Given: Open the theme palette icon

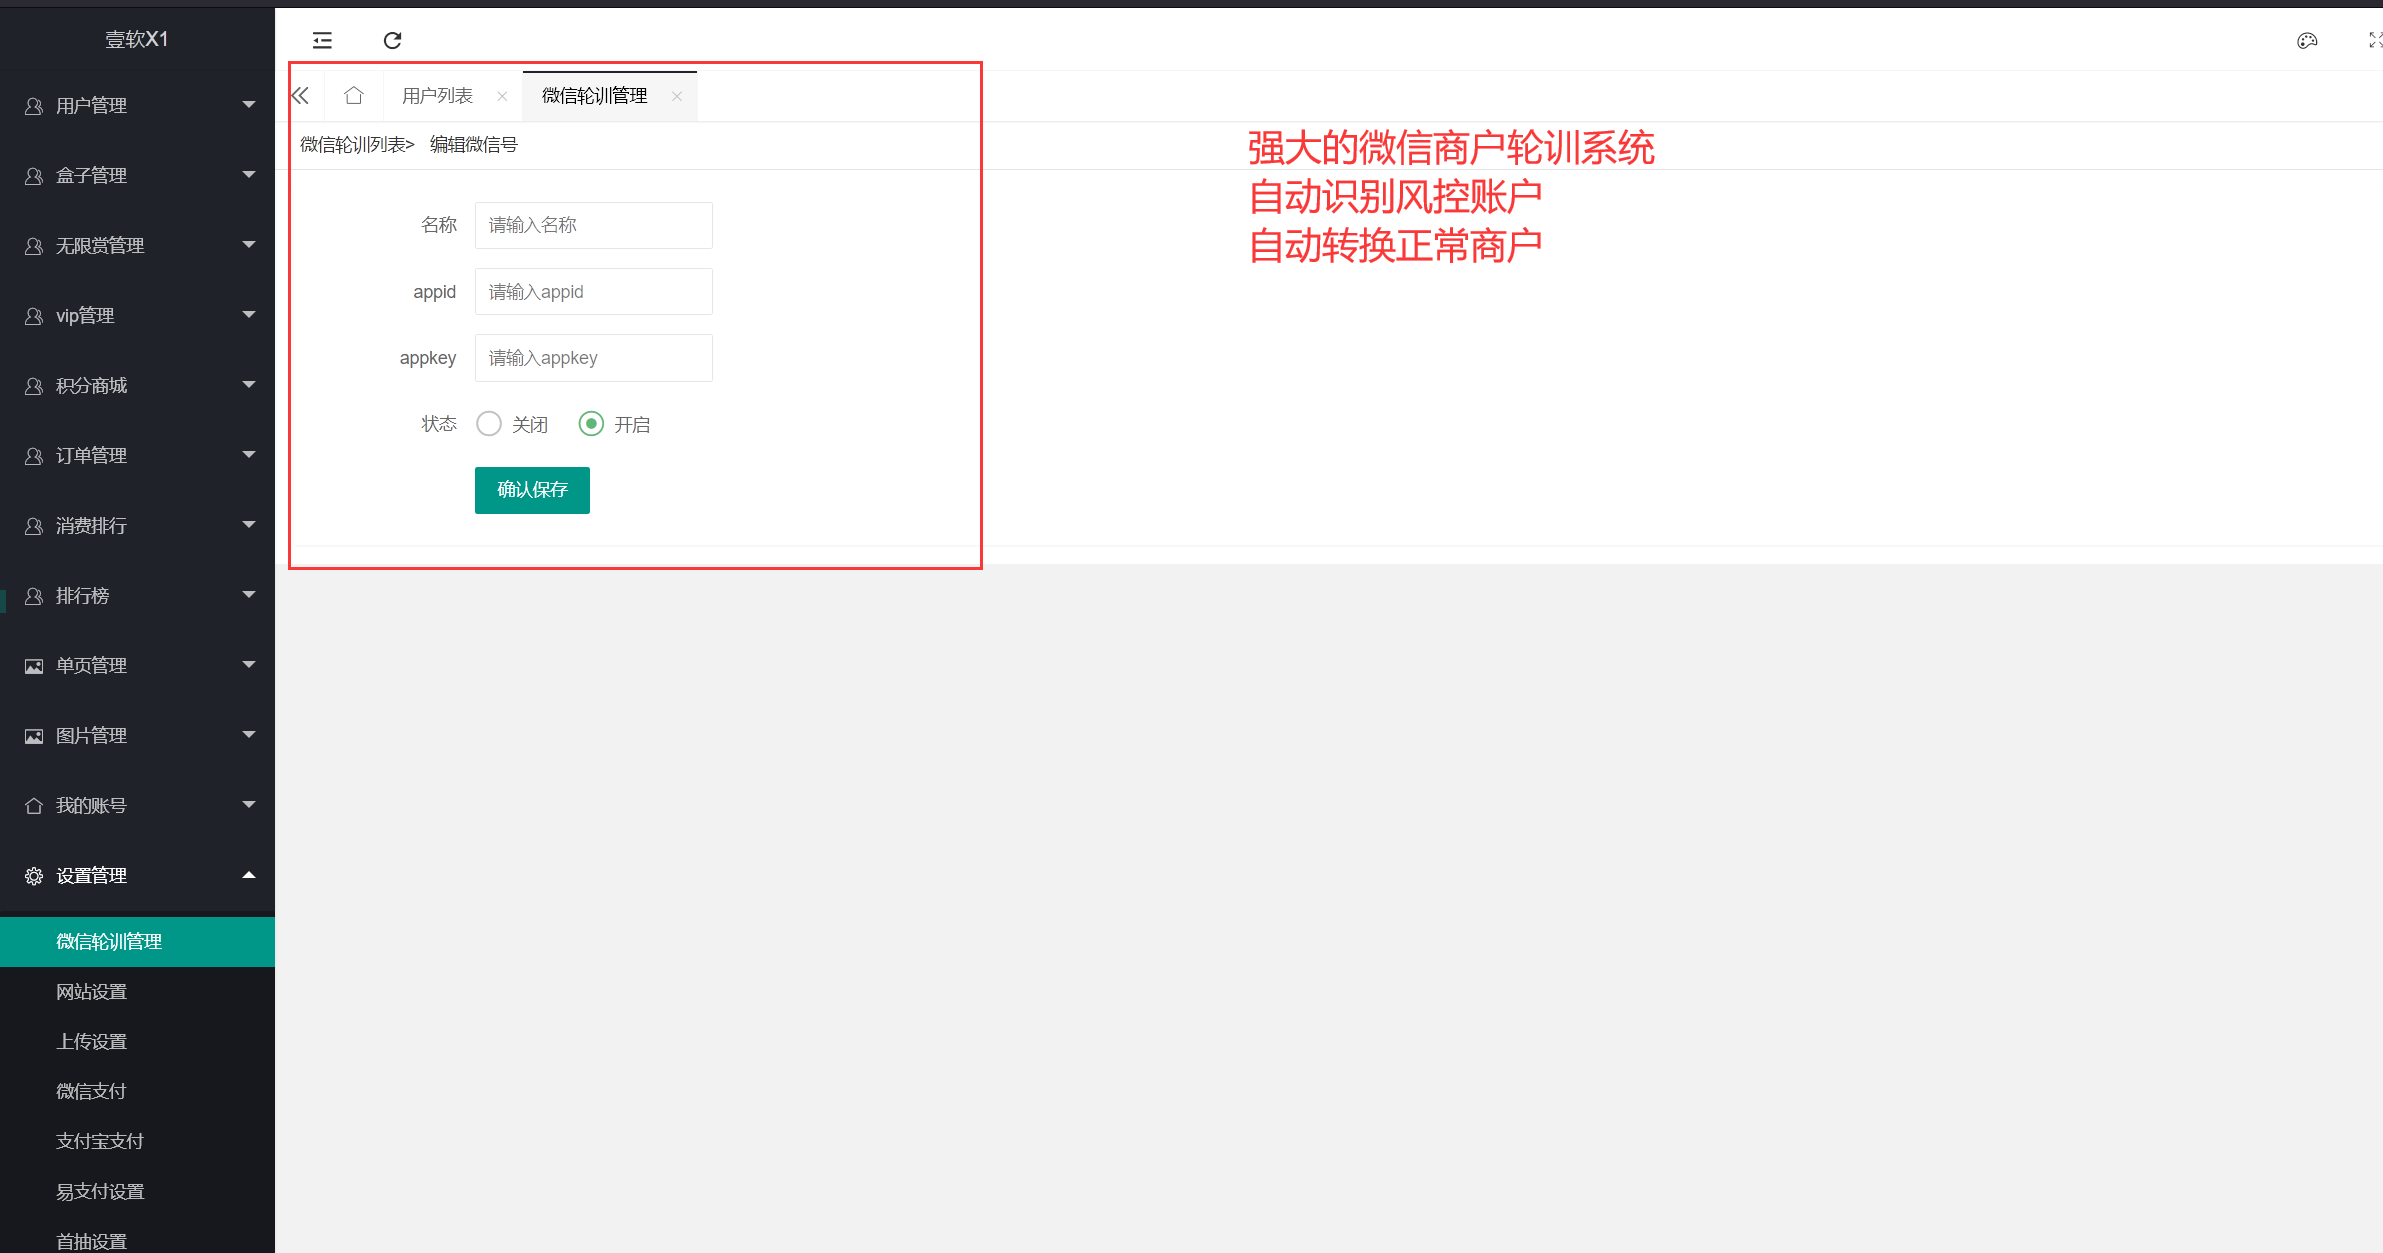Looking at the screenshot, I should click(2307, 40).
